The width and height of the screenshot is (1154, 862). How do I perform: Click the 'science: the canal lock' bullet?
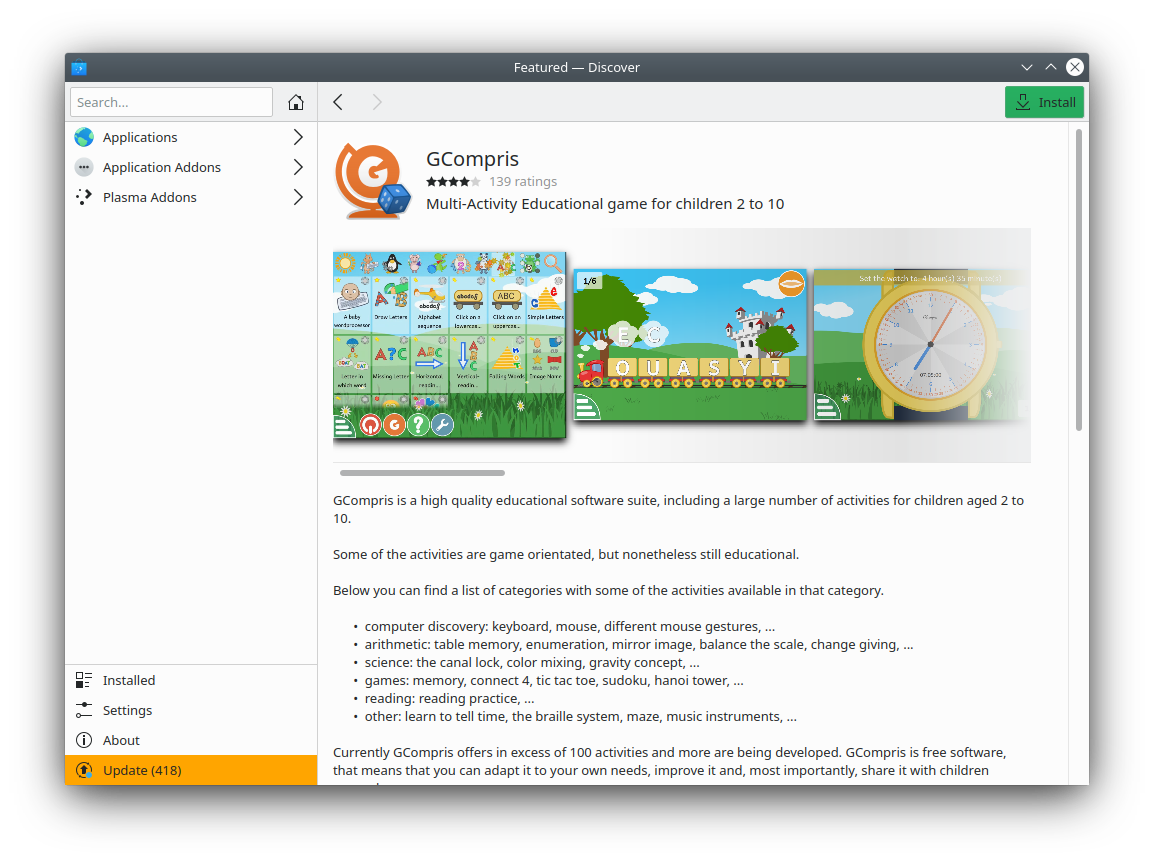tap(532, 663)
